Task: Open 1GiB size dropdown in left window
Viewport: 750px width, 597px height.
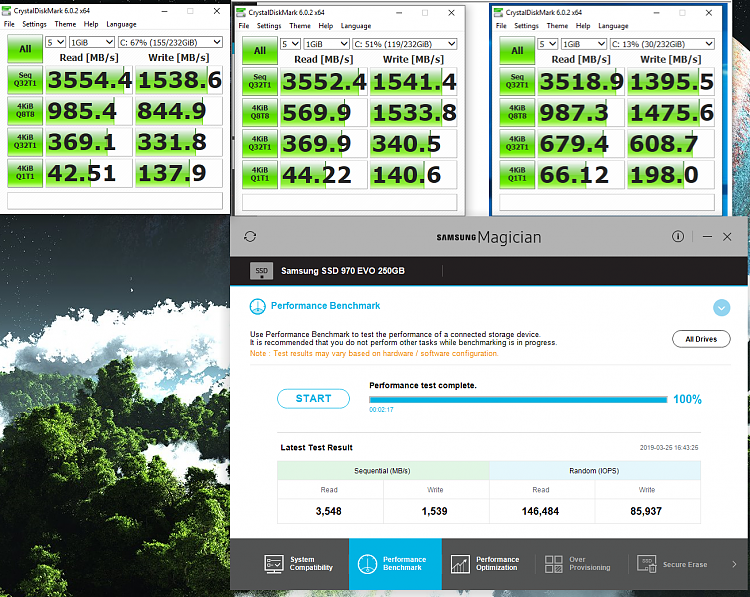Action: (92, 42)
